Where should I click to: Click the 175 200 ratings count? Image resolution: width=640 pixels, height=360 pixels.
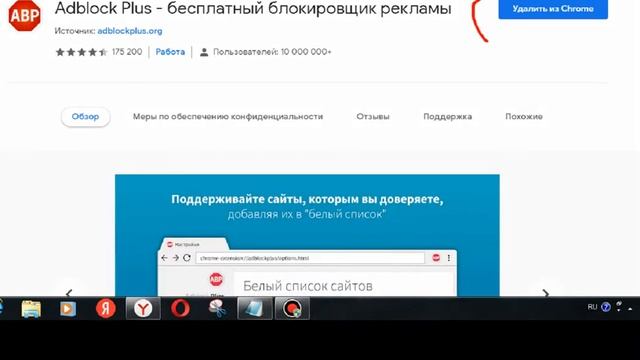(x=127, y=52)
